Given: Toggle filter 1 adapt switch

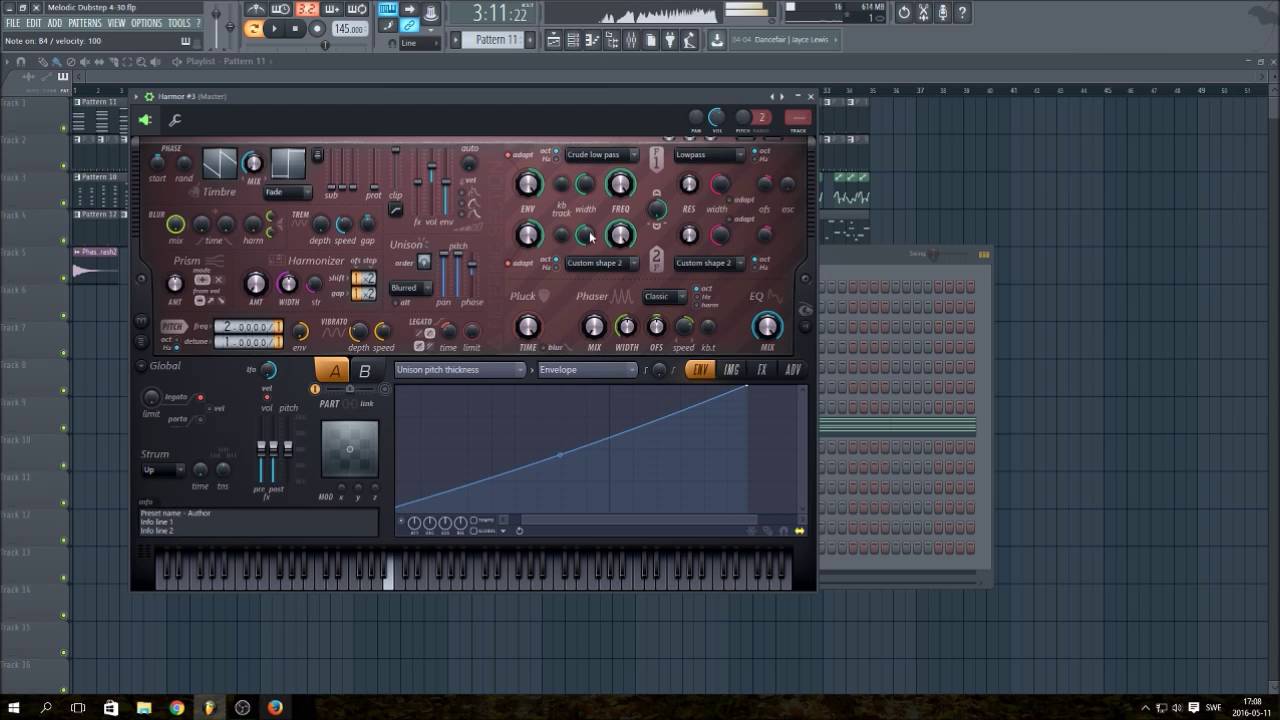Looking at the screenshot, I should (508, 155).
